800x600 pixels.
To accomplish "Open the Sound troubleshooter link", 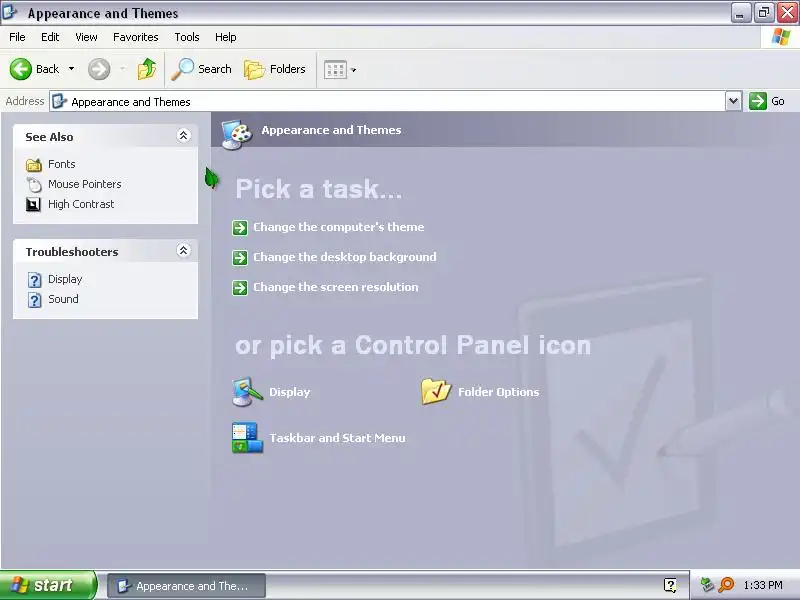I will 63,299.
